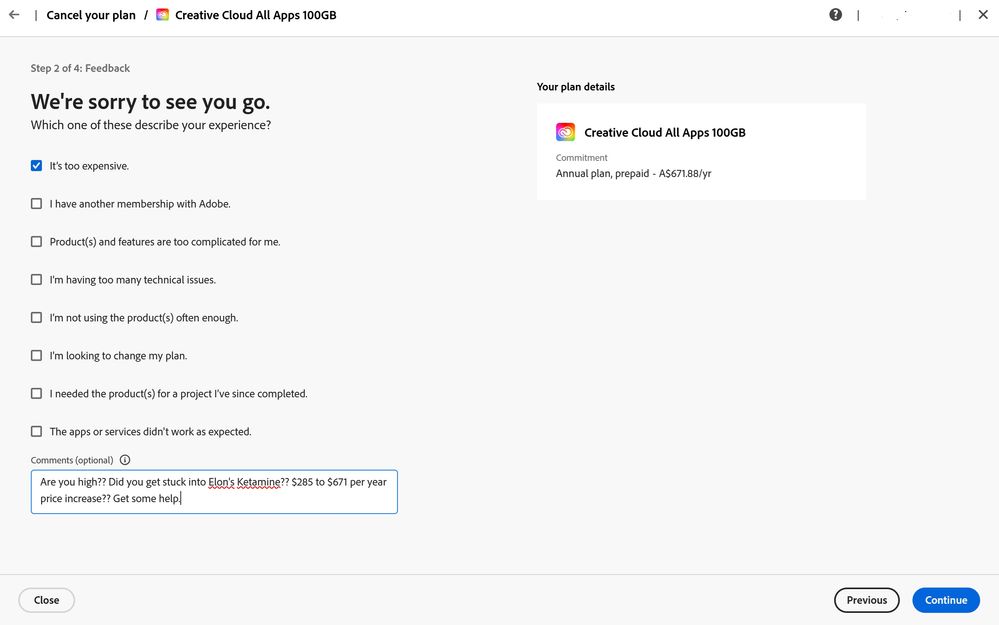Screen dimensions: 999x625
Task: Click the comments info icon
Action: coord(125,460)
